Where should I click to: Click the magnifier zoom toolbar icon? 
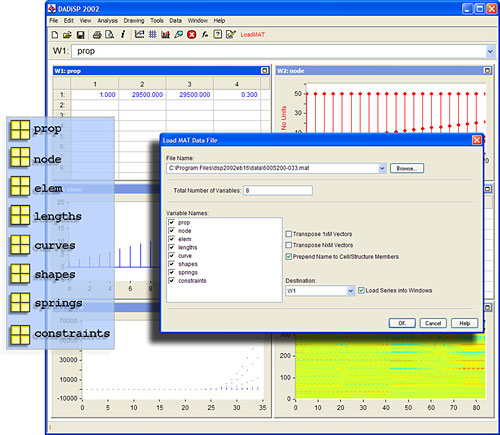click(179, 34)
